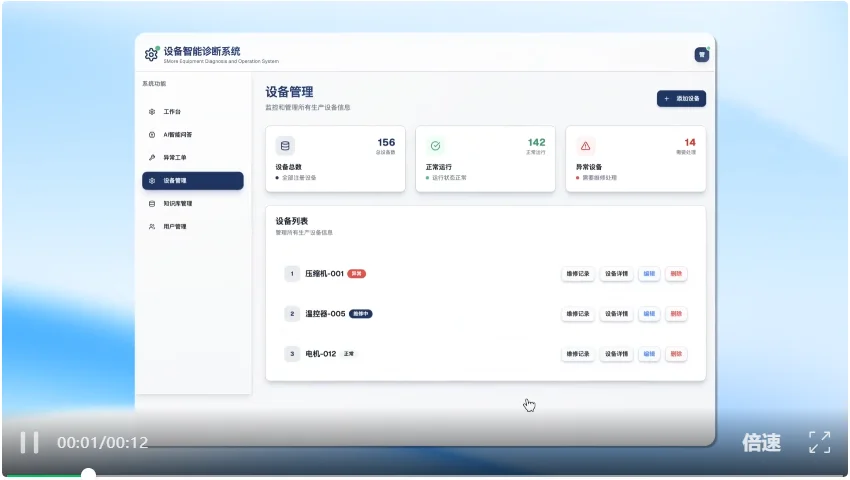Click the 设备列表 section heading
The height and width of the screenshot is (480, 850).
(x=292, y=221)
